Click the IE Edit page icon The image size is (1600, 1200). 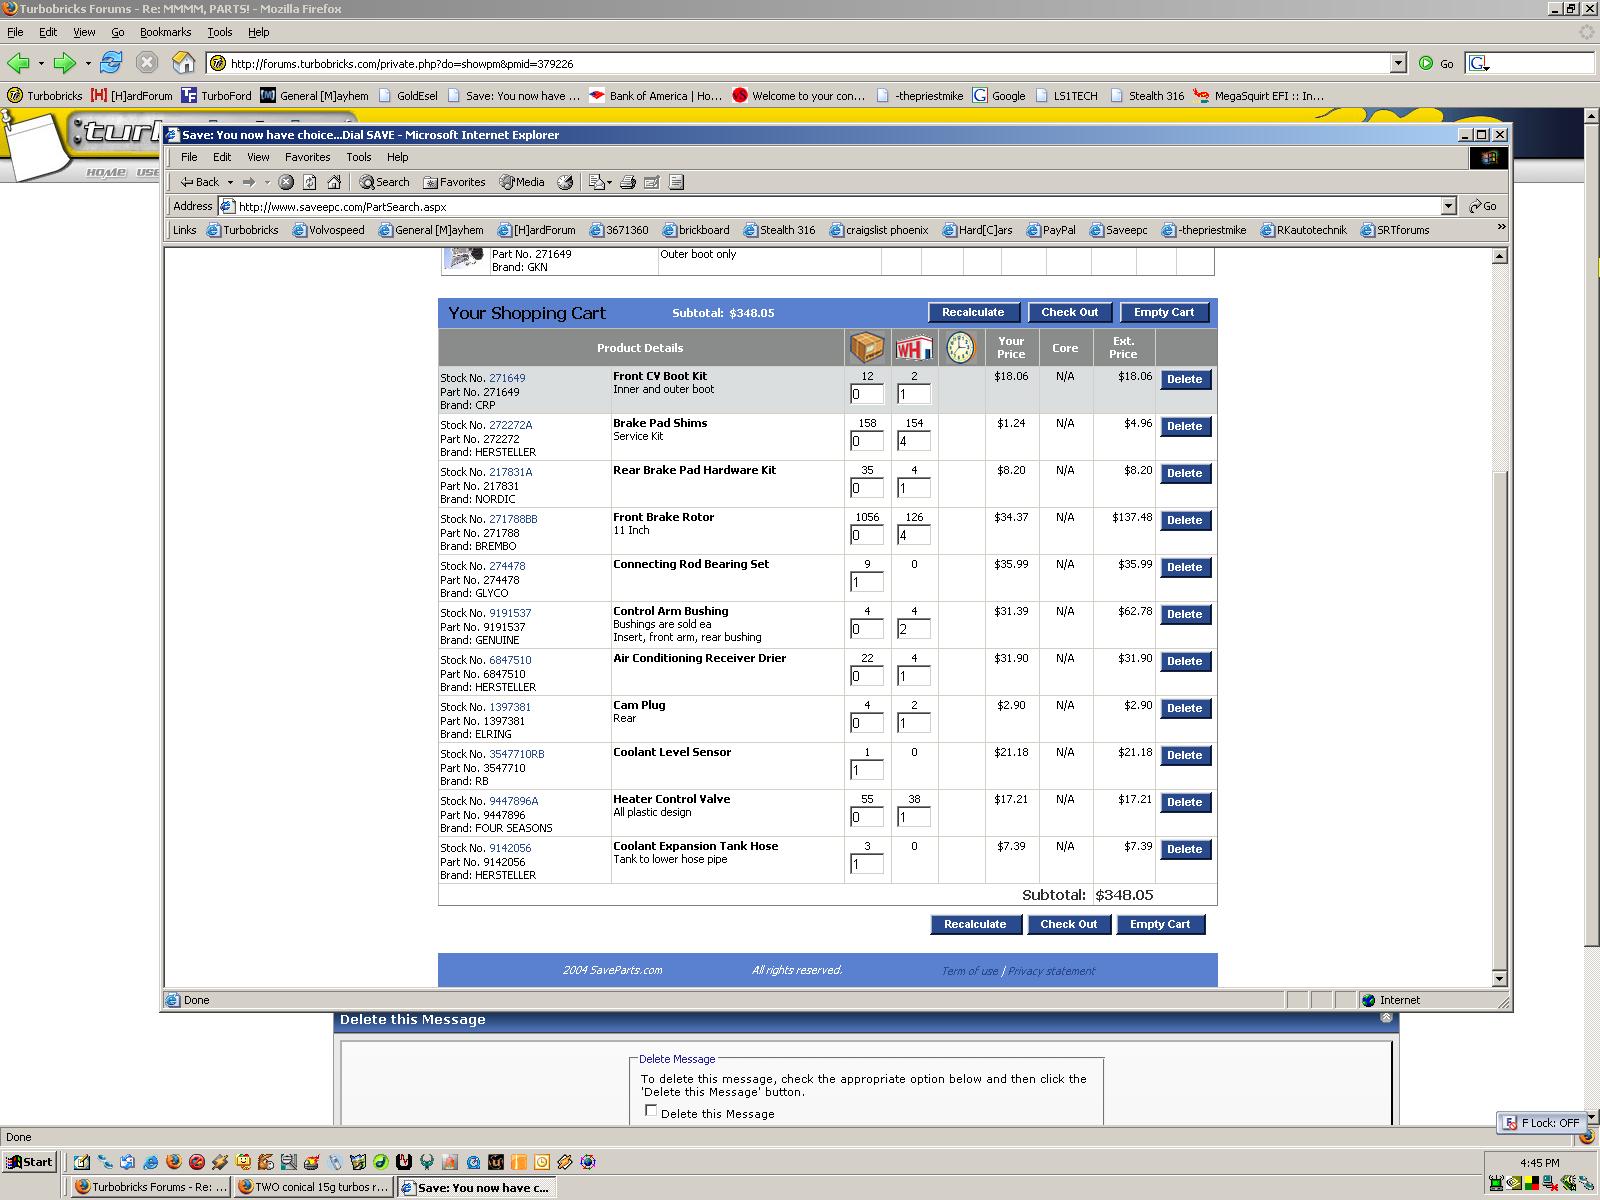[x=652, y=182]
